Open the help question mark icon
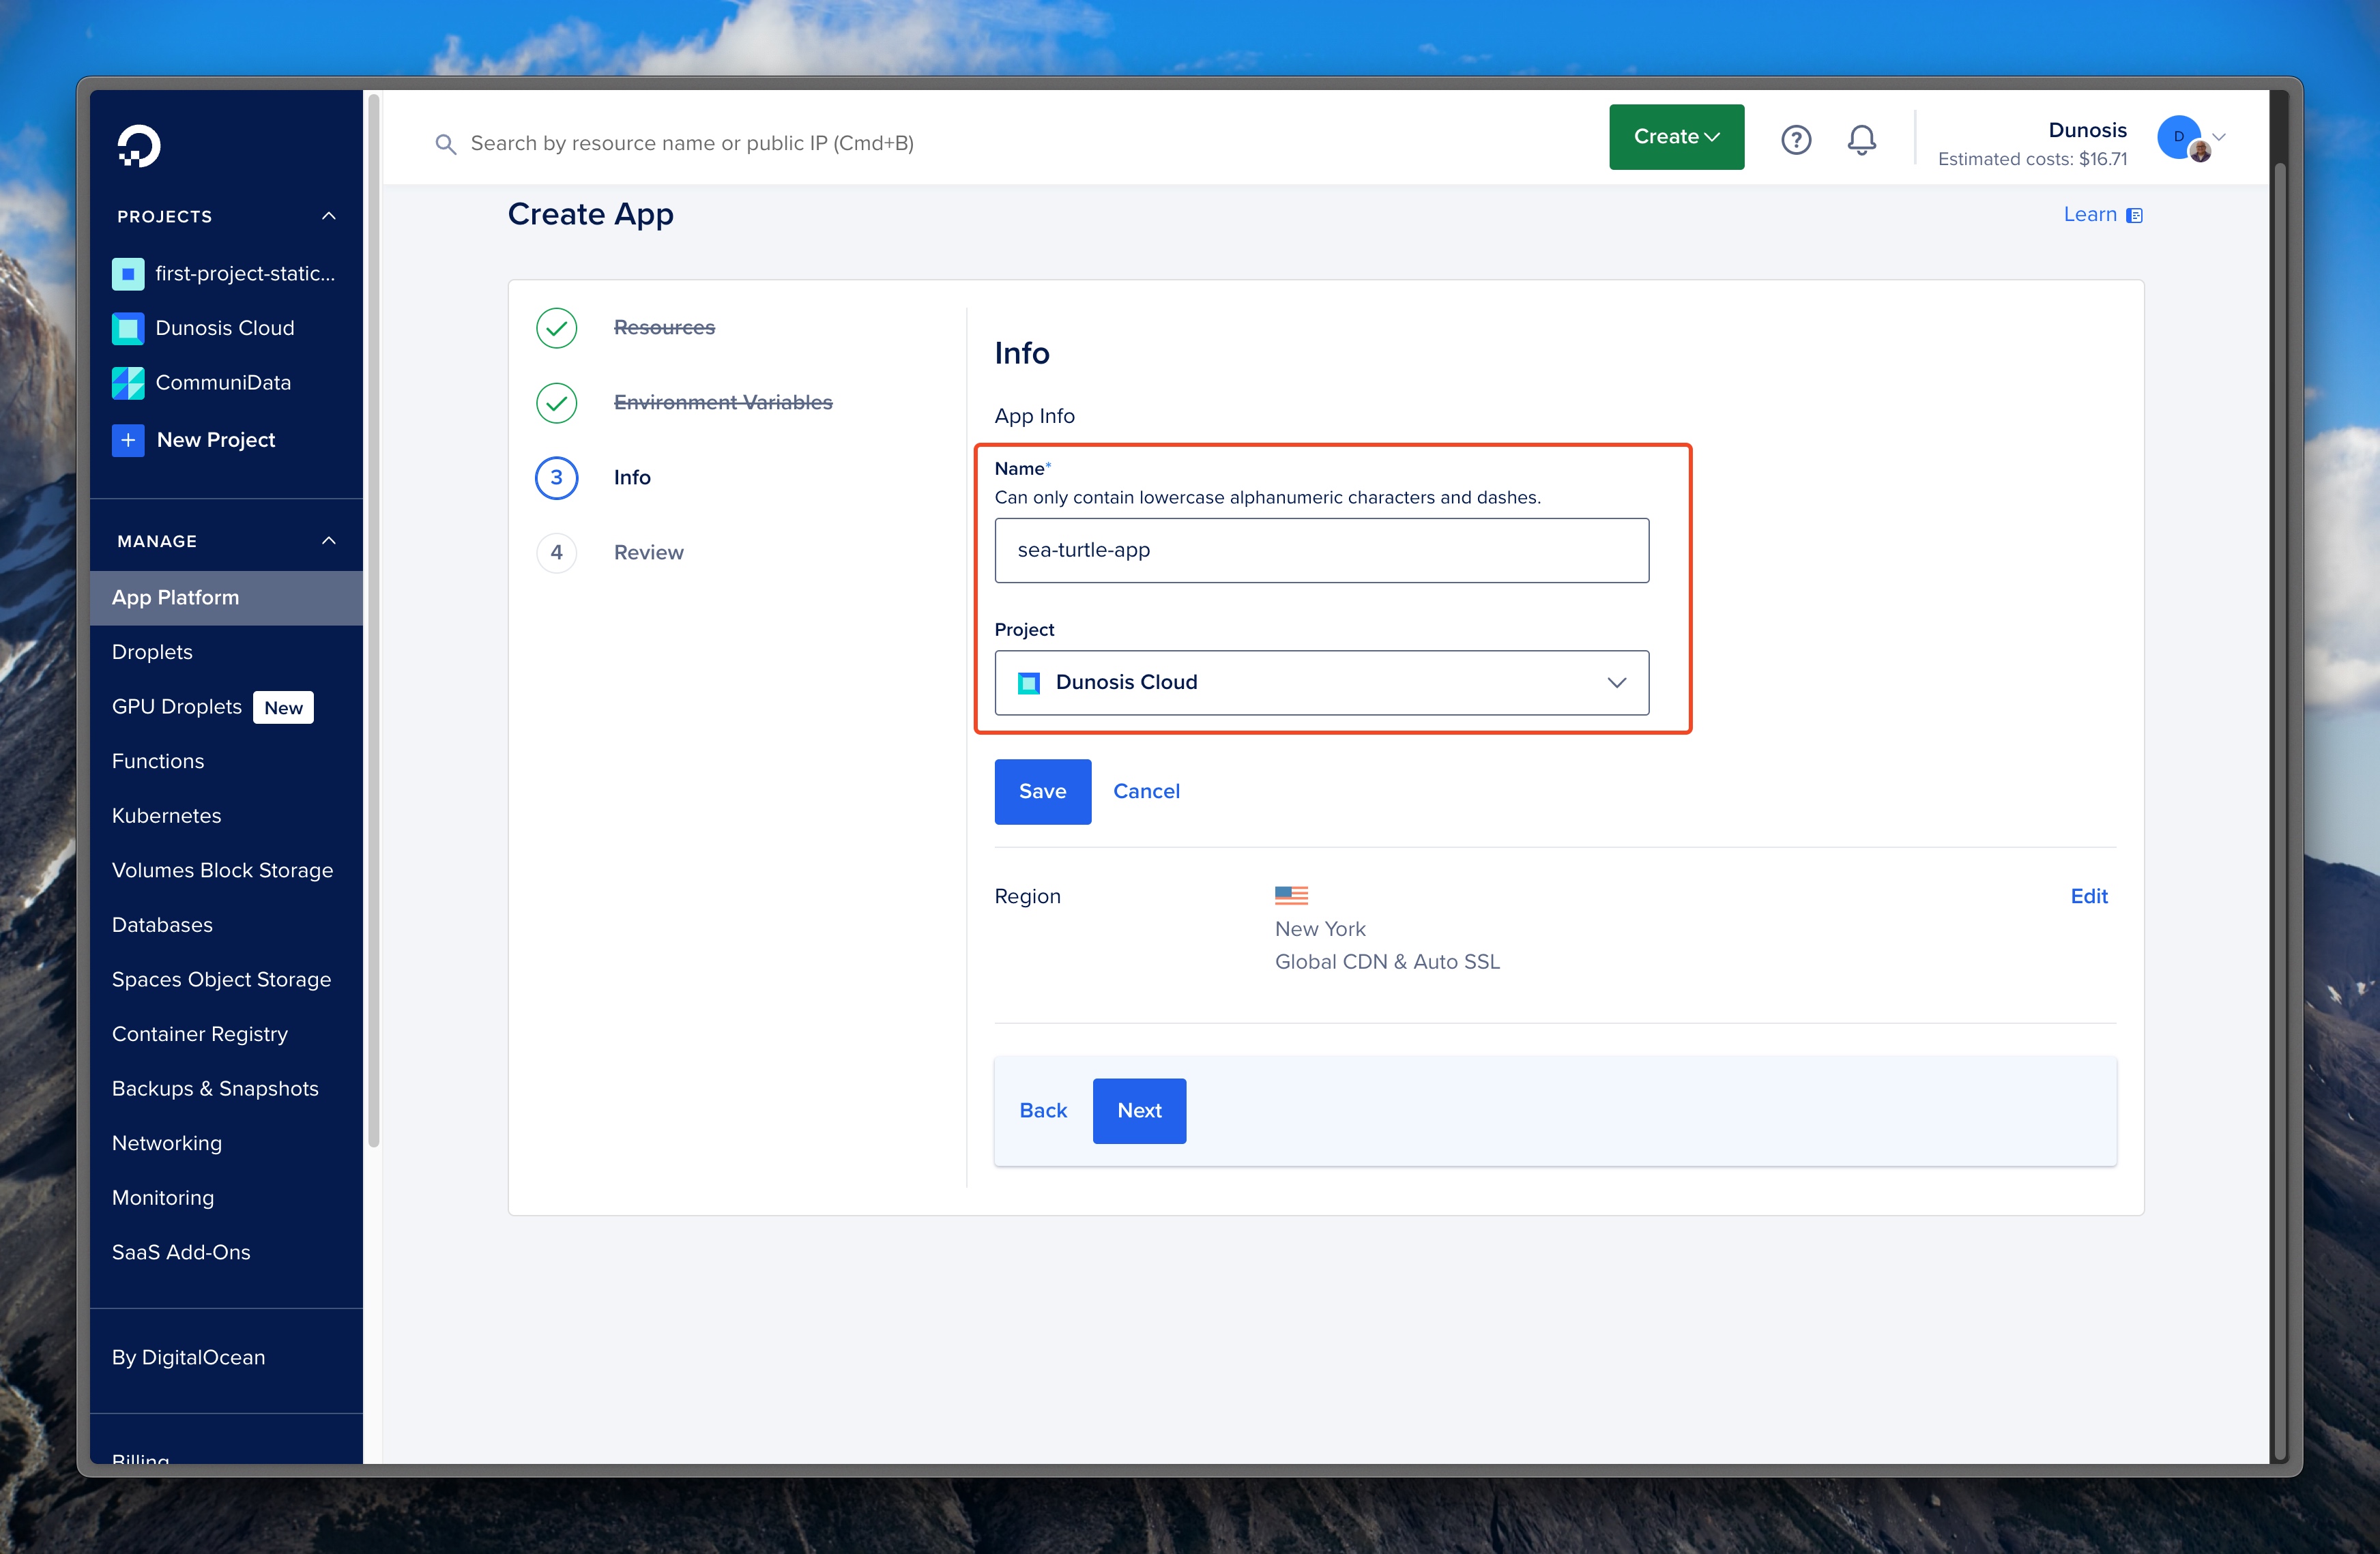This screenshot has height=1554, width=2380. (x=1796, y=139)
